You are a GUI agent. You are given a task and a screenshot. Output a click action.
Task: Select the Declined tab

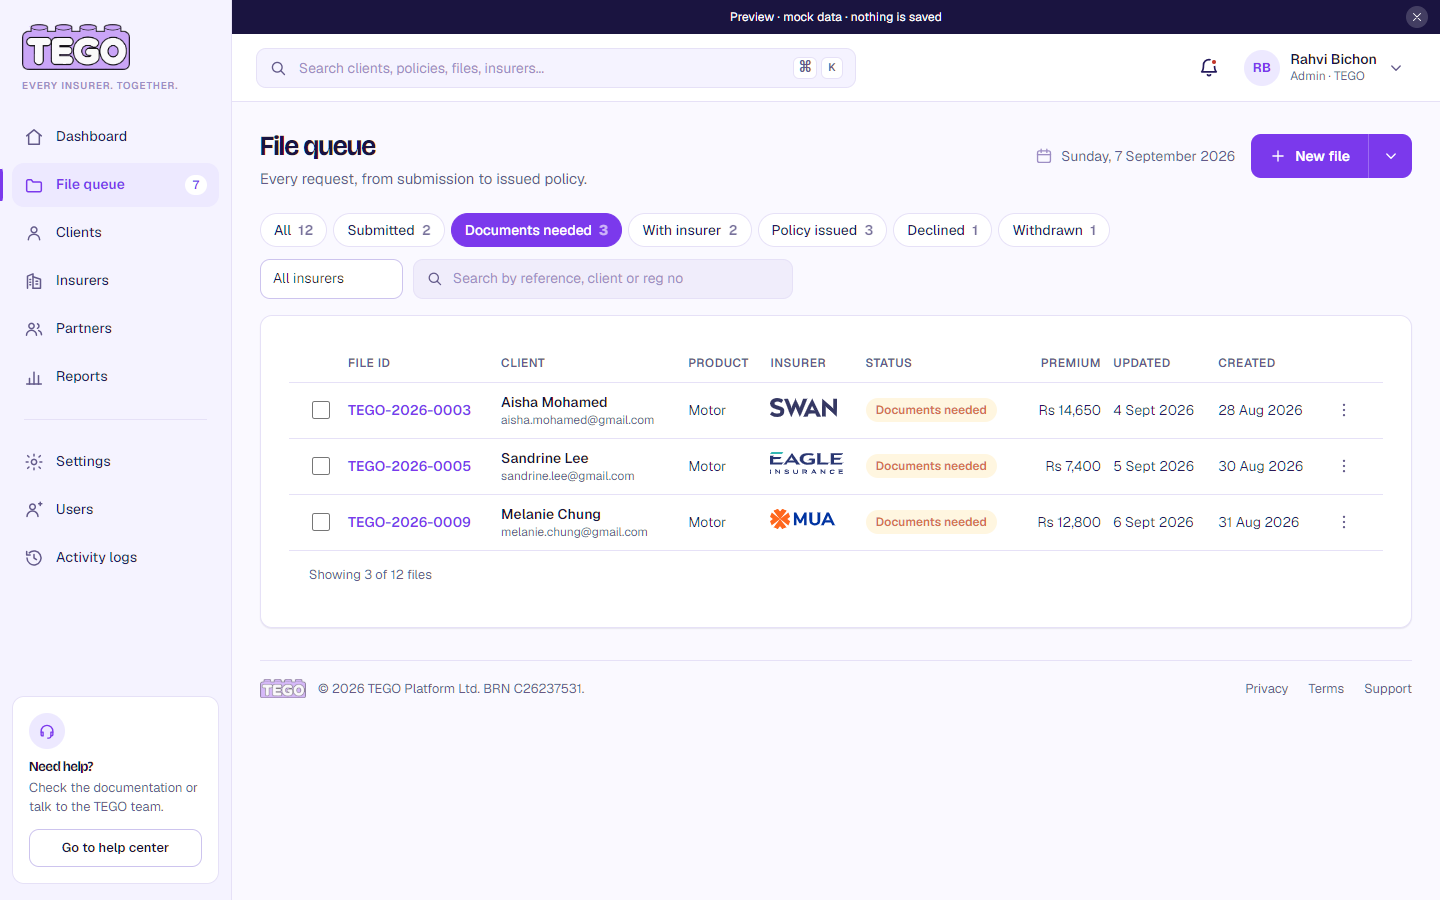pos(942,230)
